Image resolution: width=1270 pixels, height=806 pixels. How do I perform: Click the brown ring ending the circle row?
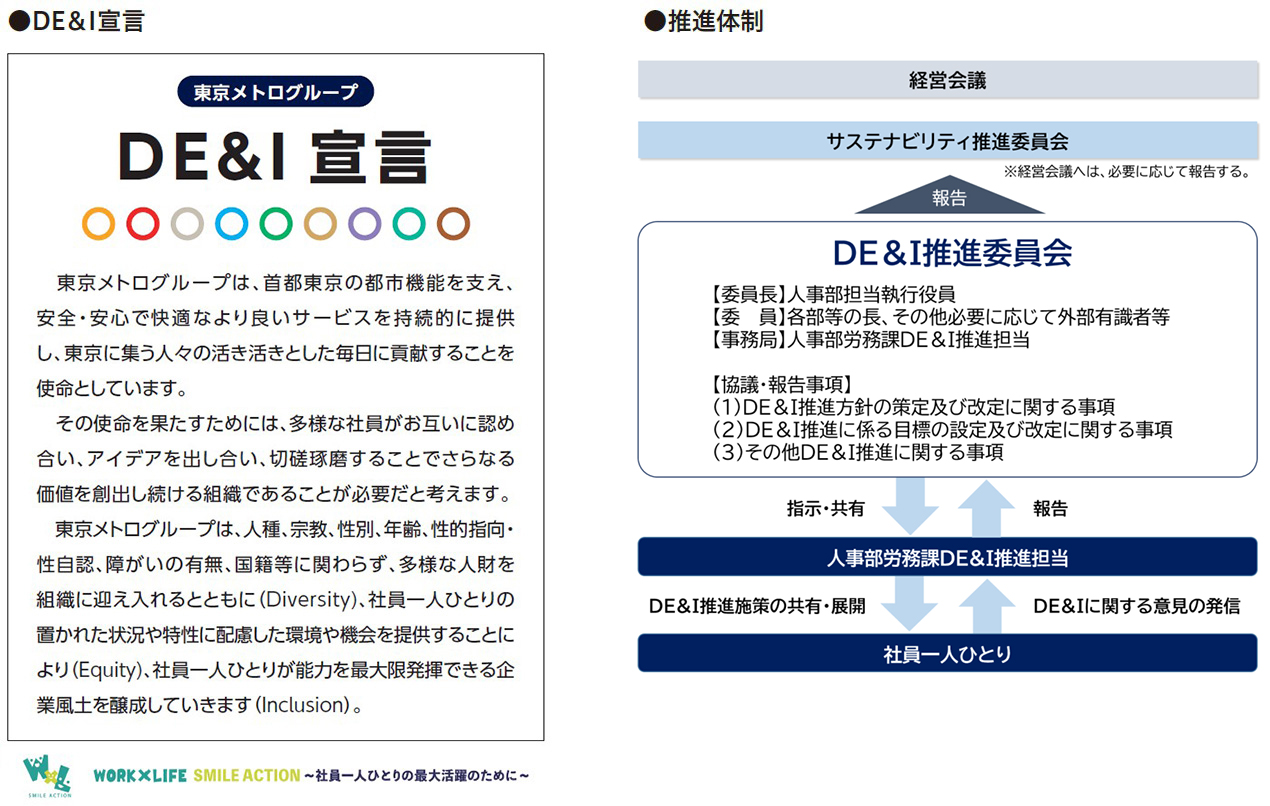tap(453, 223)
